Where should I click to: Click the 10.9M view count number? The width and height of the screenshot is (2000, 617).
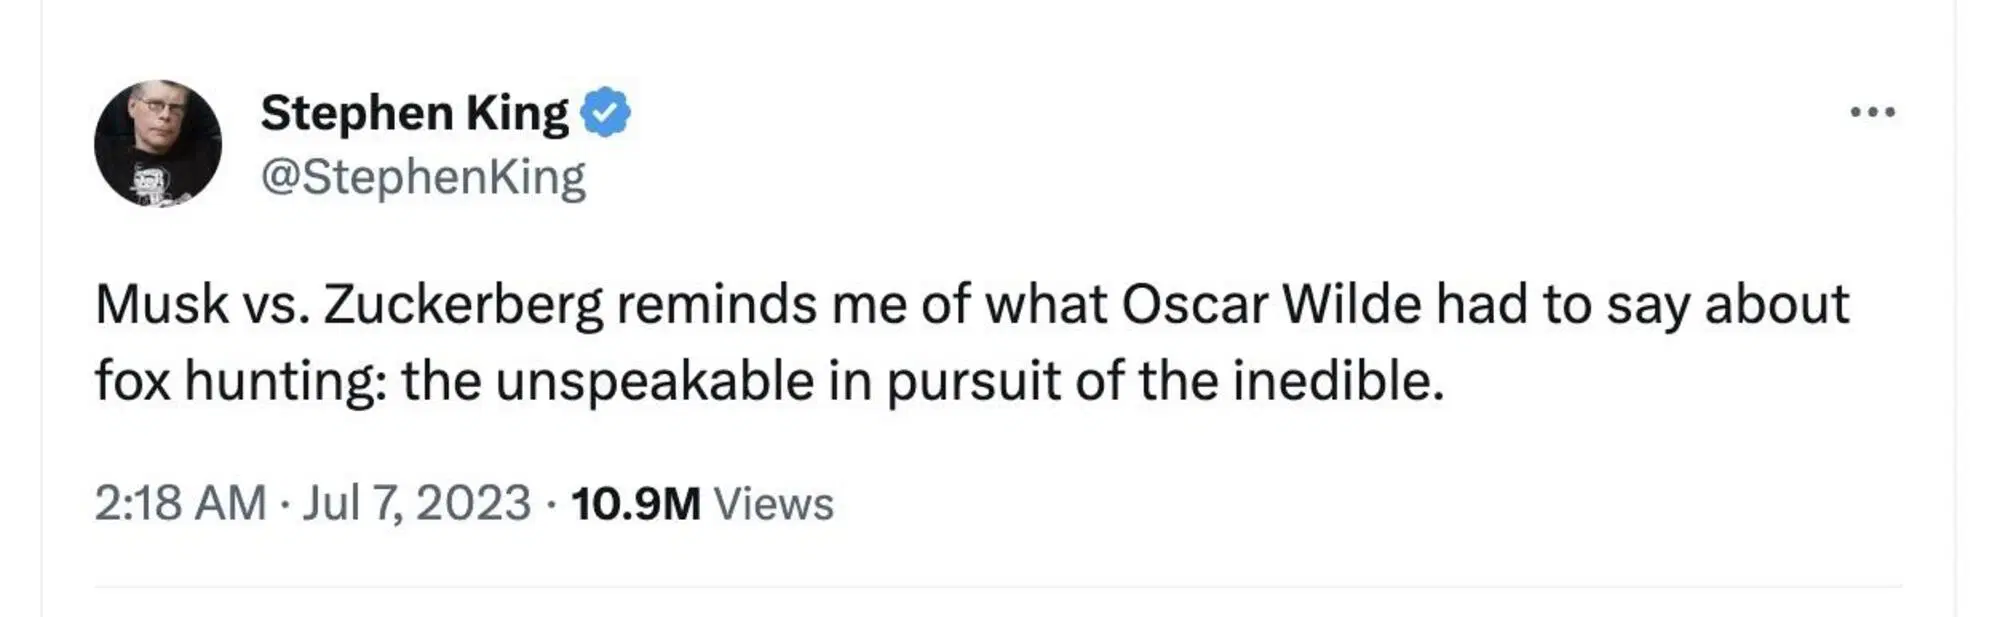point(636,503)
